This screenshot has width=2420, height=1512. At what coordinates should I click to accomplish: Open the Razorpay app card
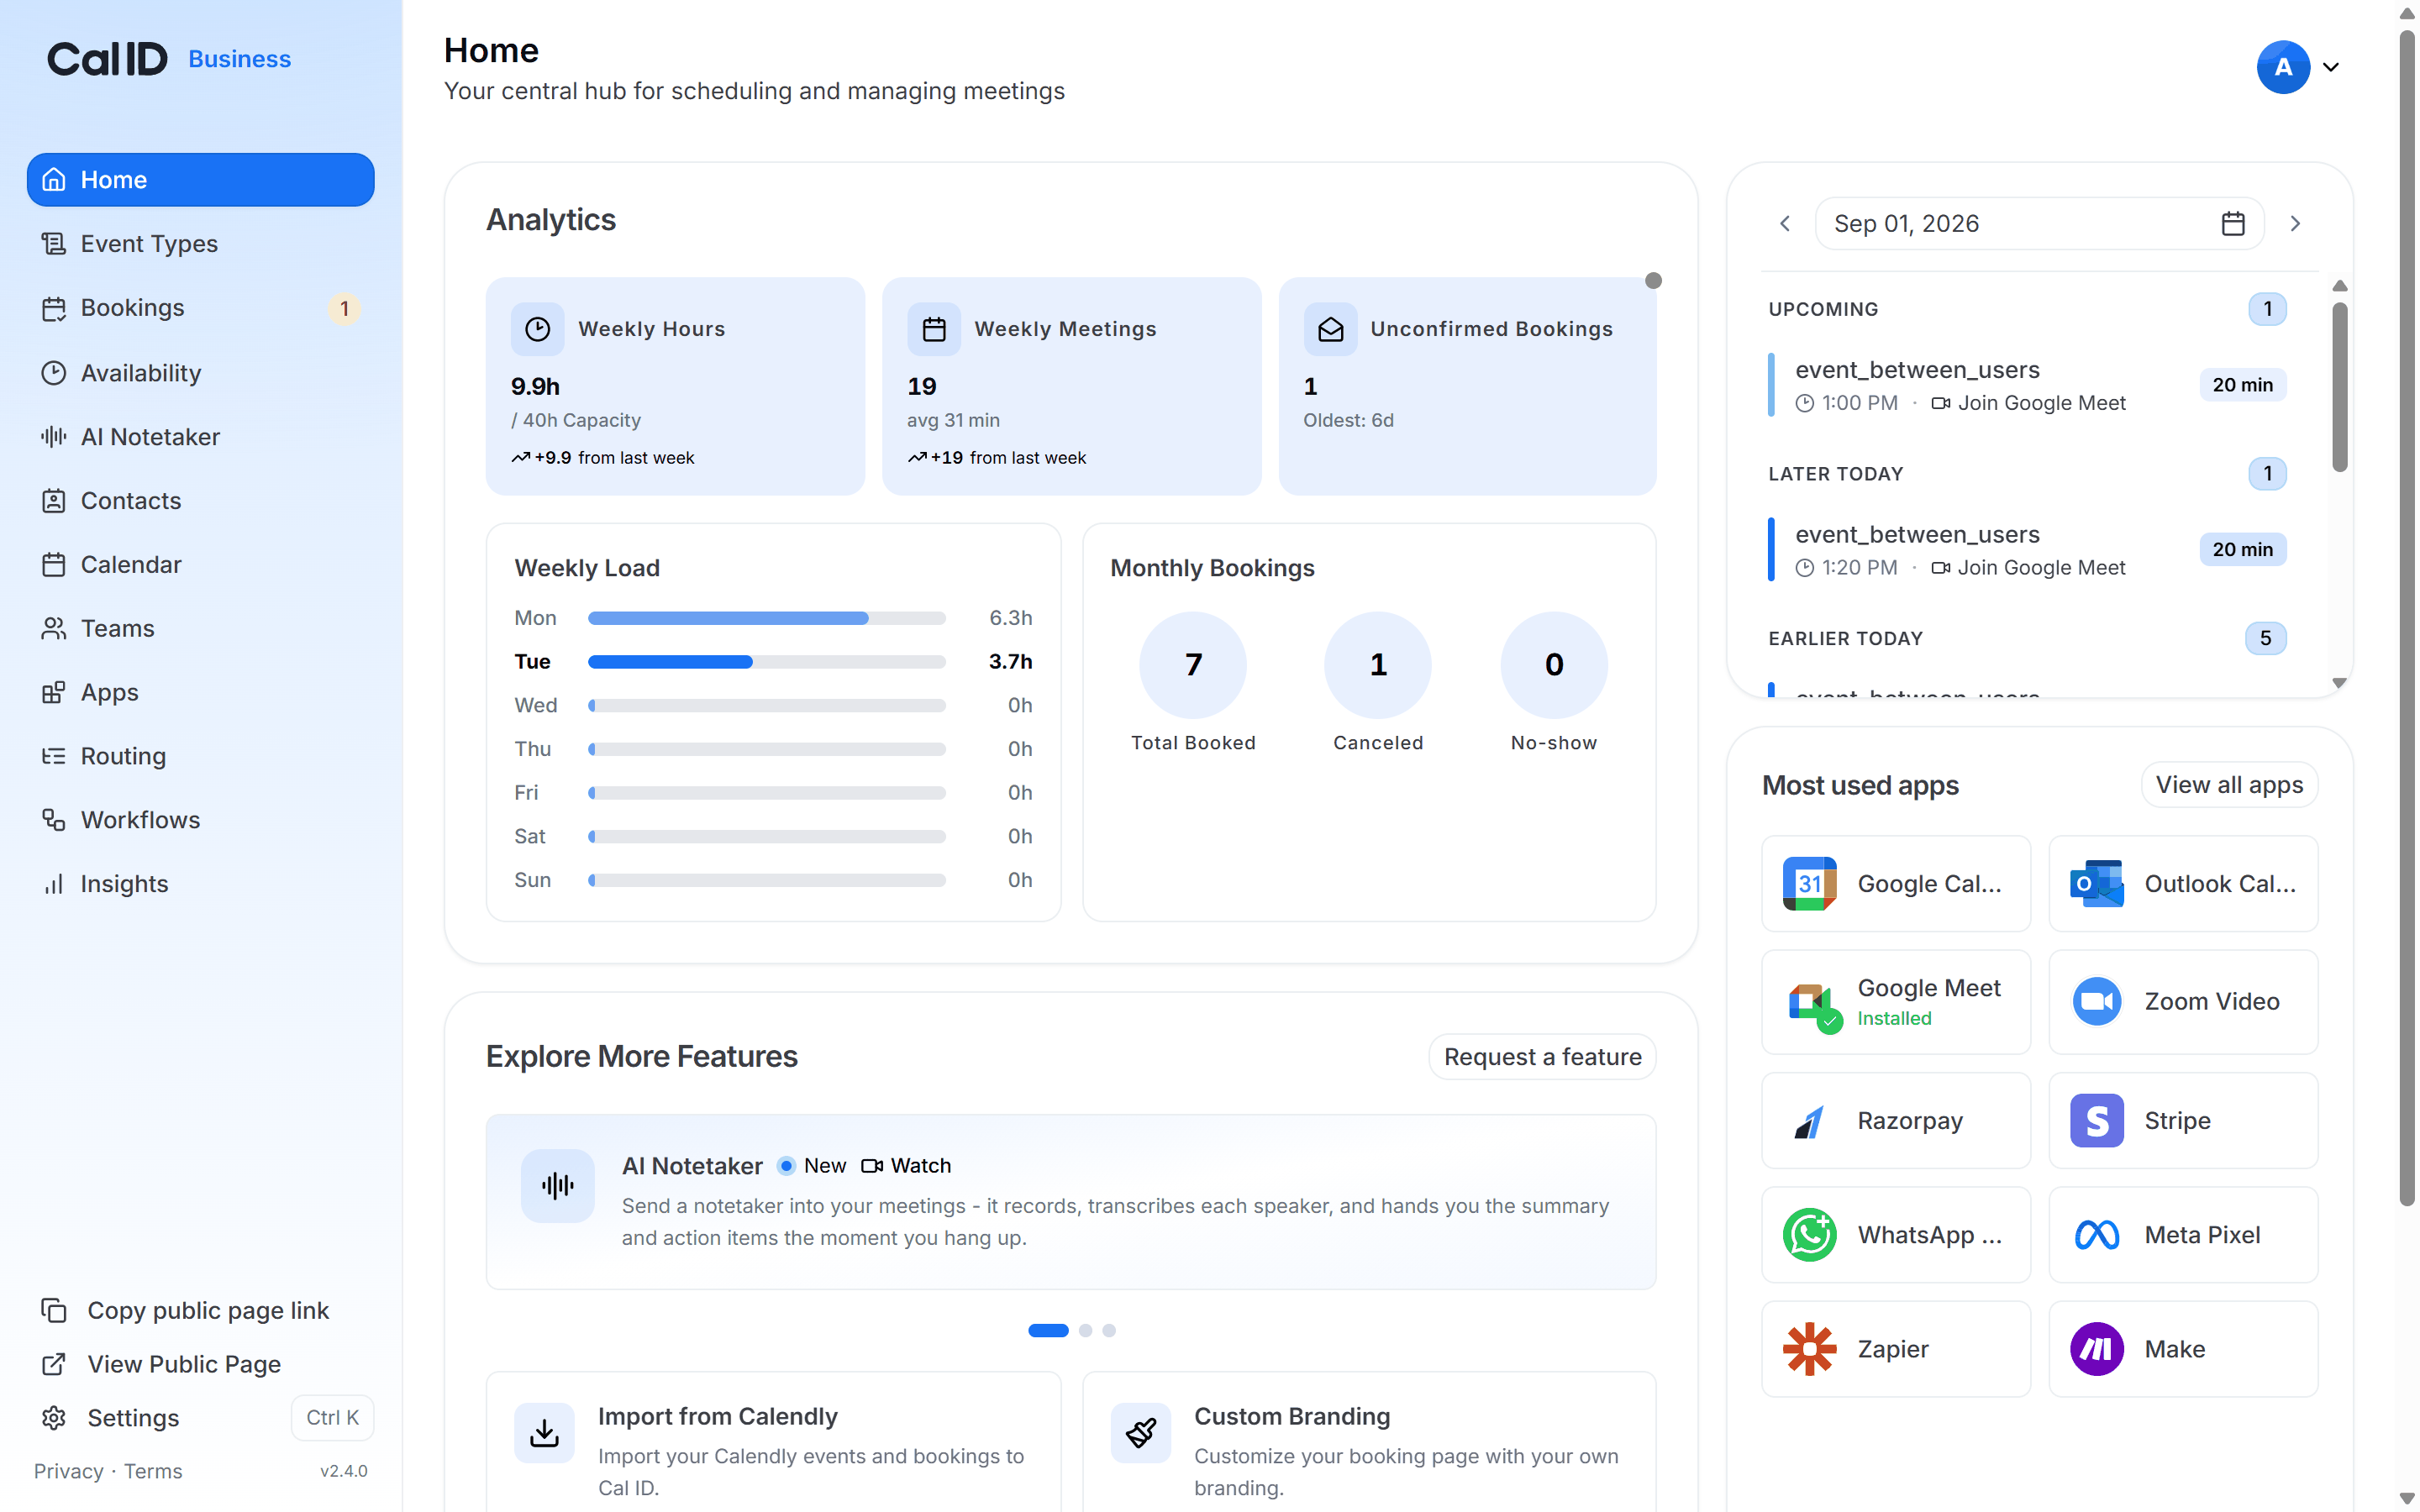coord(1896,1121)
